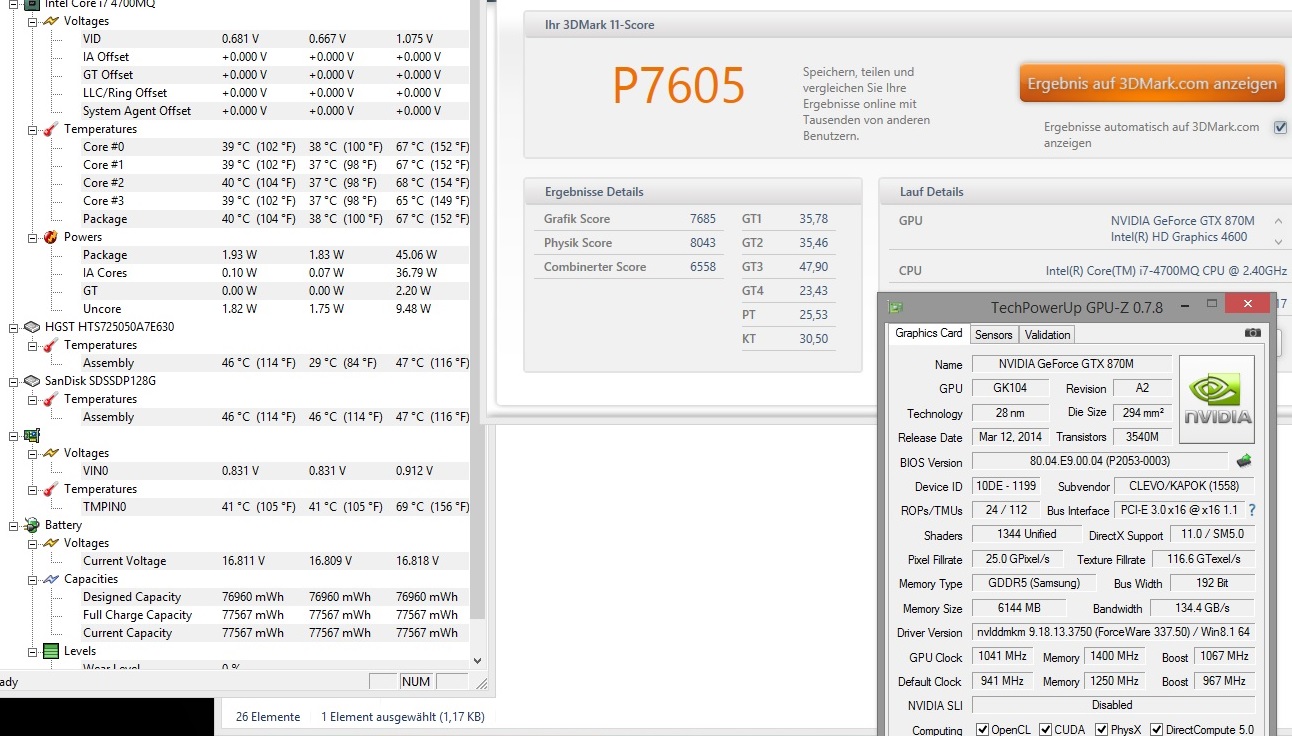
Task: Toggle the OpenCL checkbox in GPU-Z
Action: (982, 730)
